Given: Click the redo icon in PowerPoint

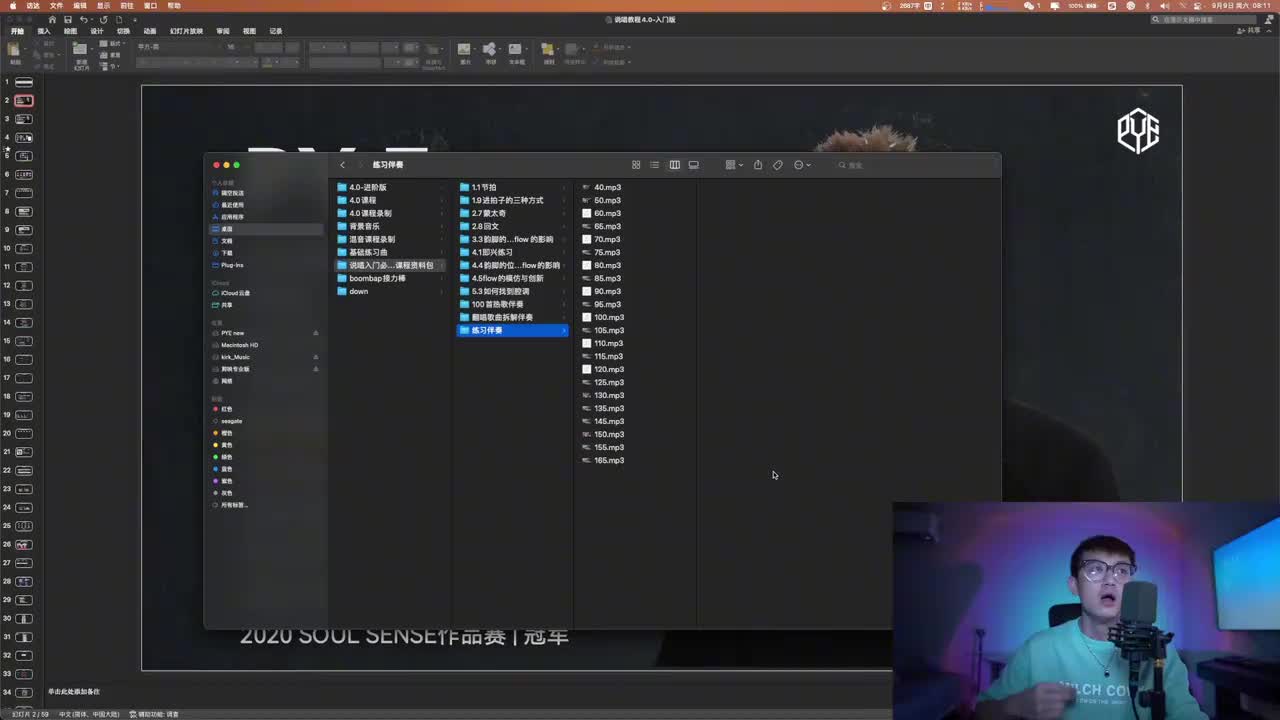Looking at the screenshot, I should pos(103,19).
